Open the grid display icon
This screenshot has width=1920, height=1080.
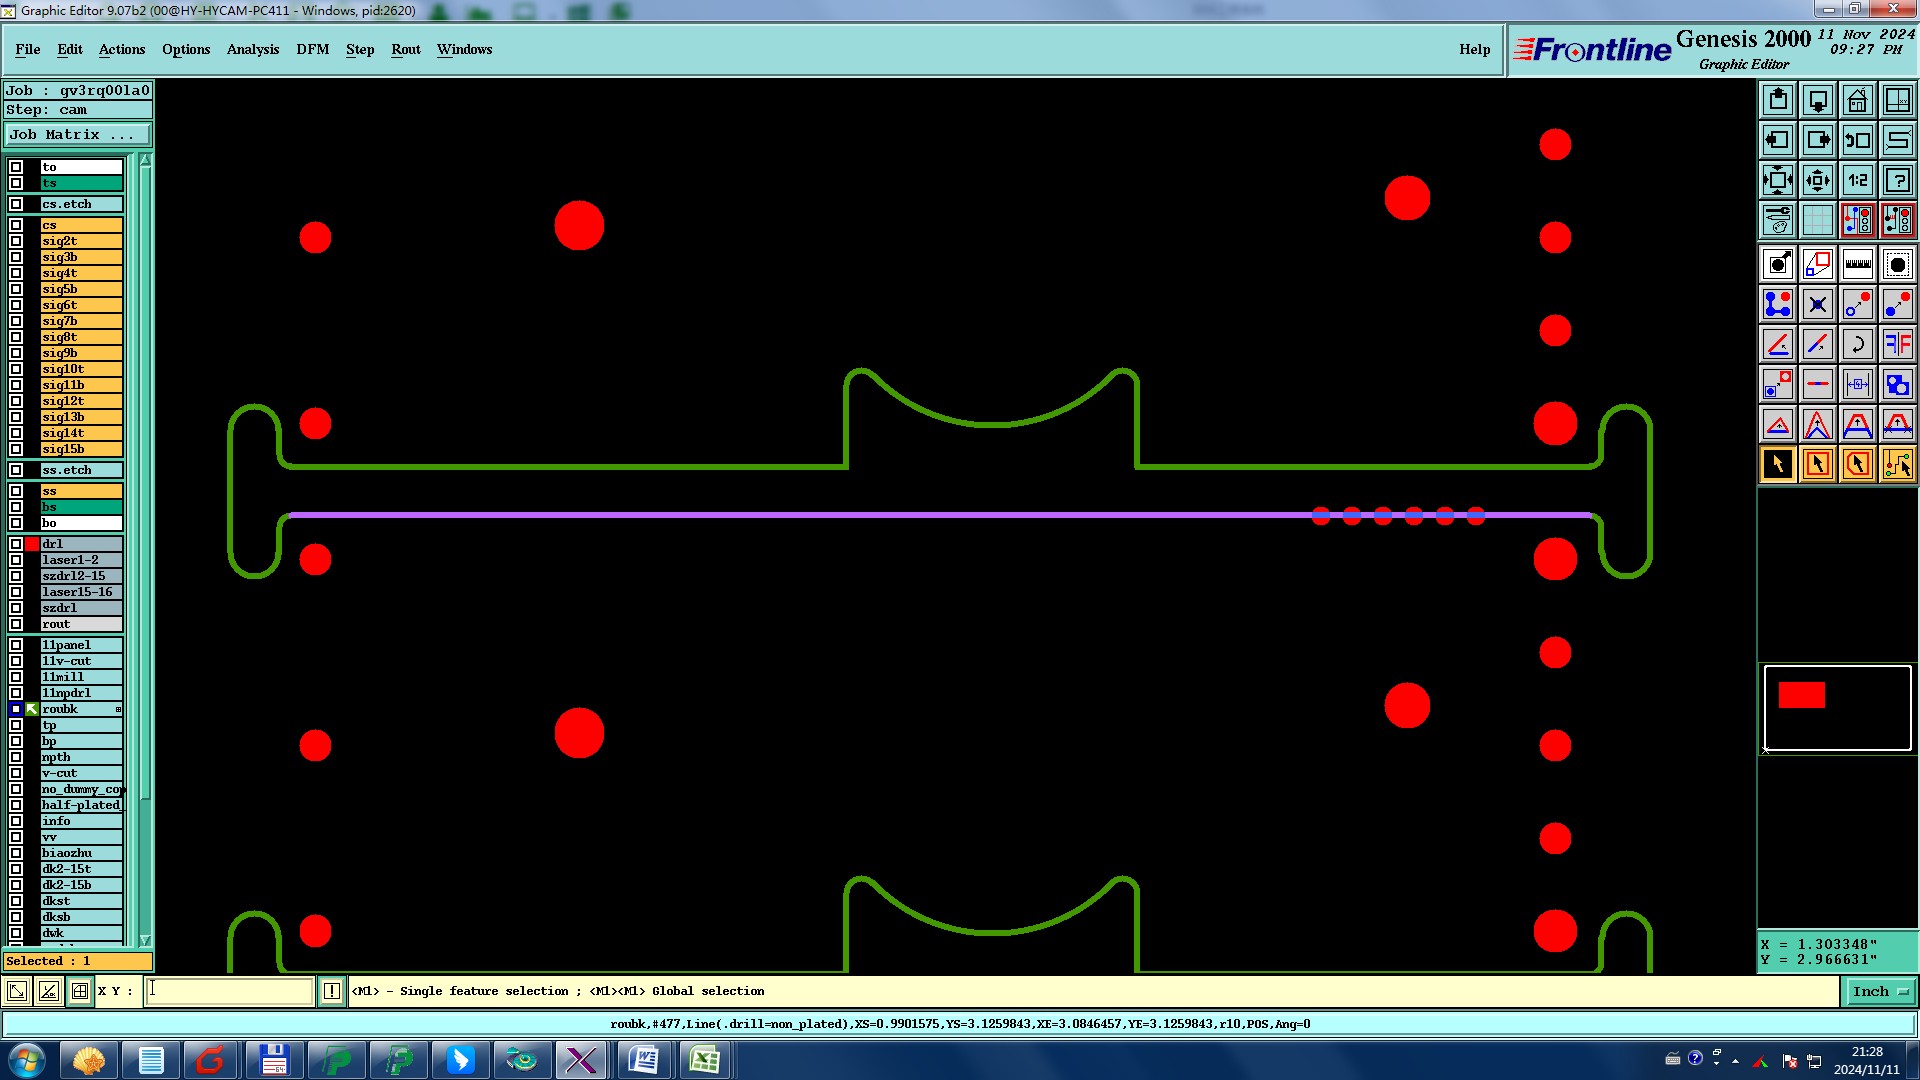(x=1817, y=220)
